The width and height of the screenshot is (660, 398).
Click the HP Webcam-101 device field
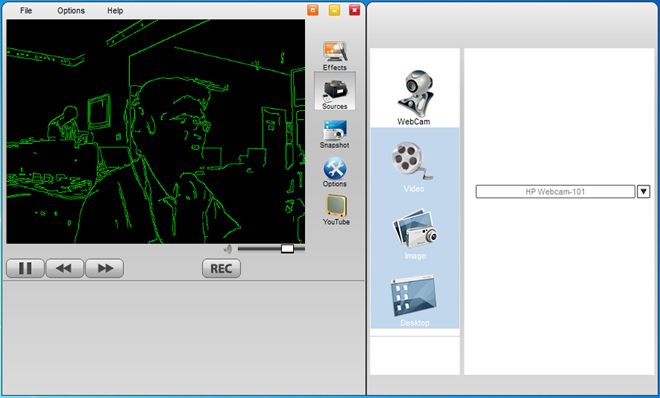pos(555,191)
